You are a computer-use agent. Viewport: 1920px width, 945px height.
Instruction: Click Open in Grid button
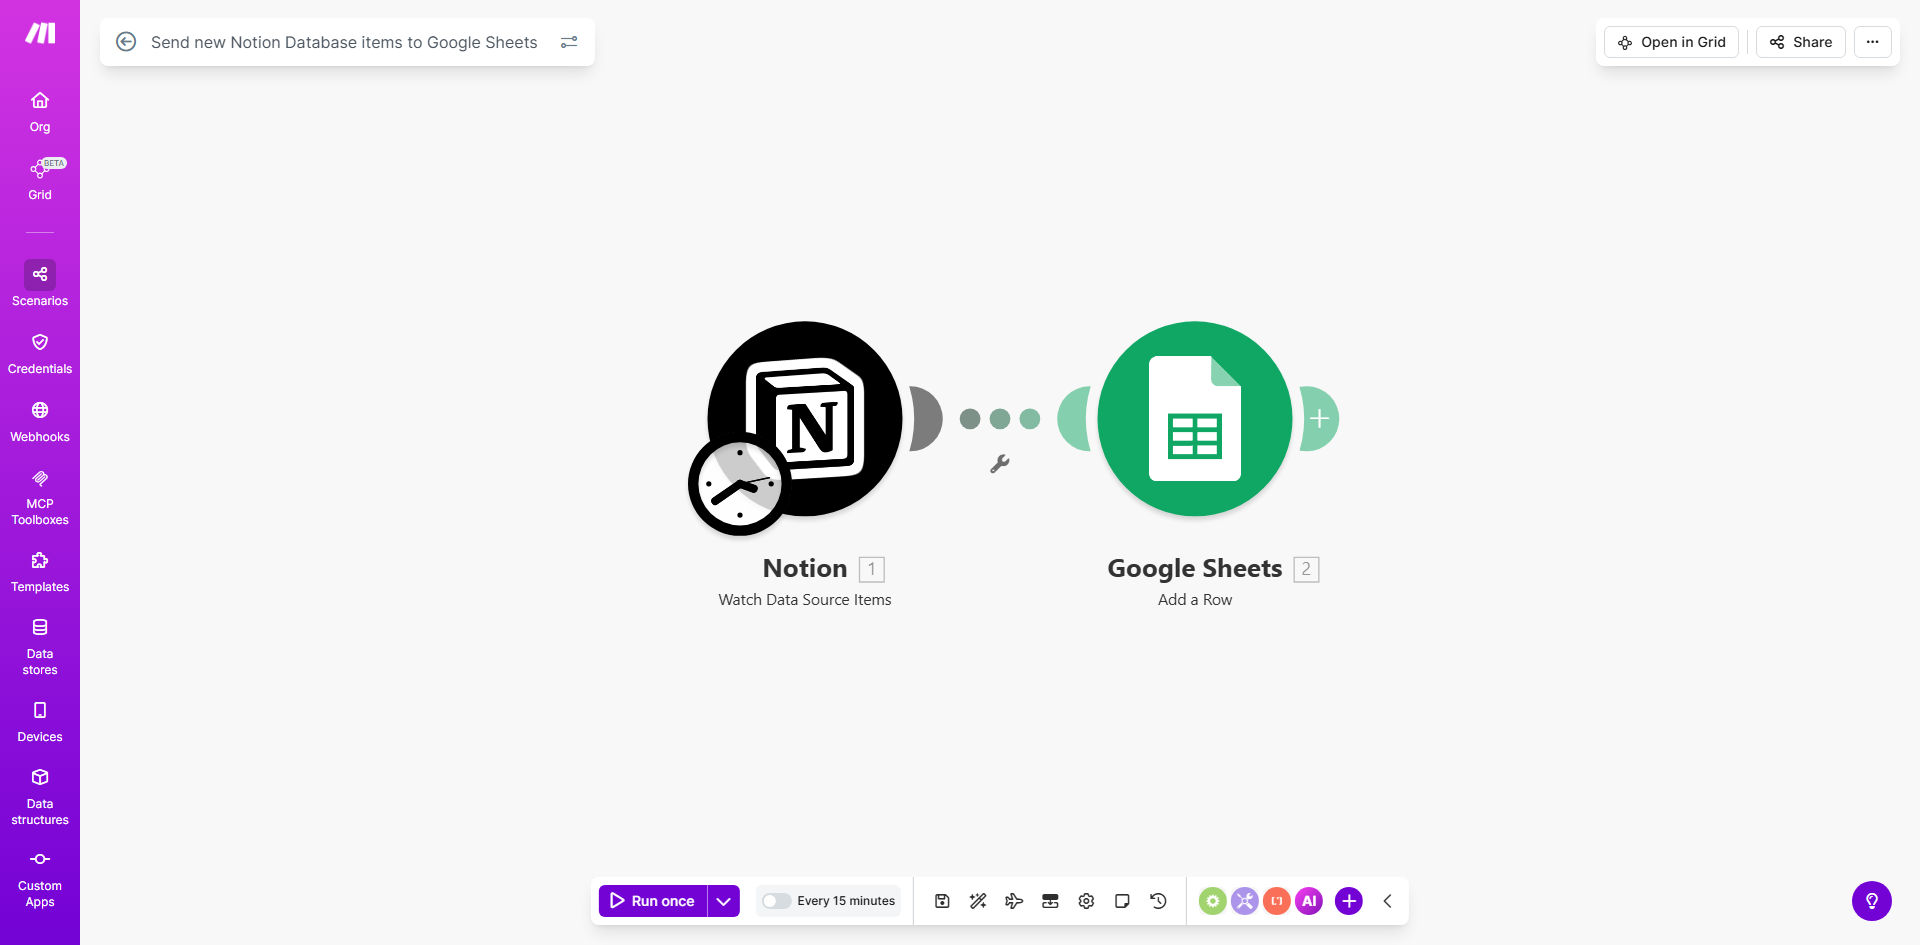(1672, 42)
